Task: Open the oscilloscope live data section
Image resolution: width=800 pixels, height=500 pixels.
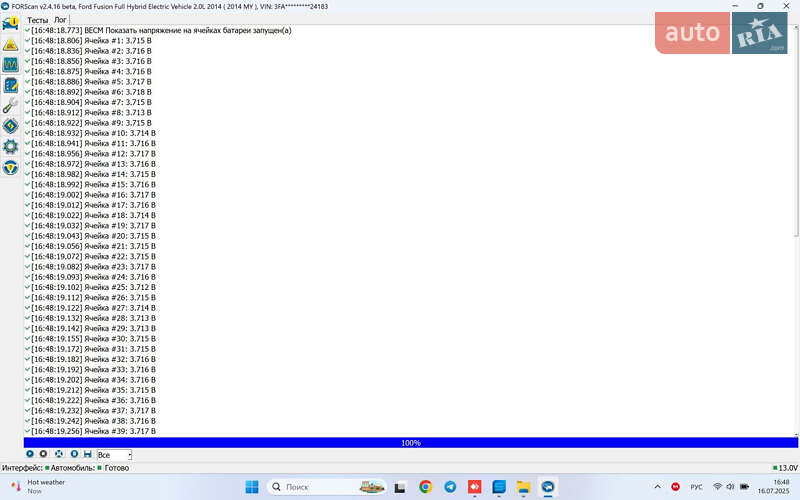Action: click(x=11, y=65)
